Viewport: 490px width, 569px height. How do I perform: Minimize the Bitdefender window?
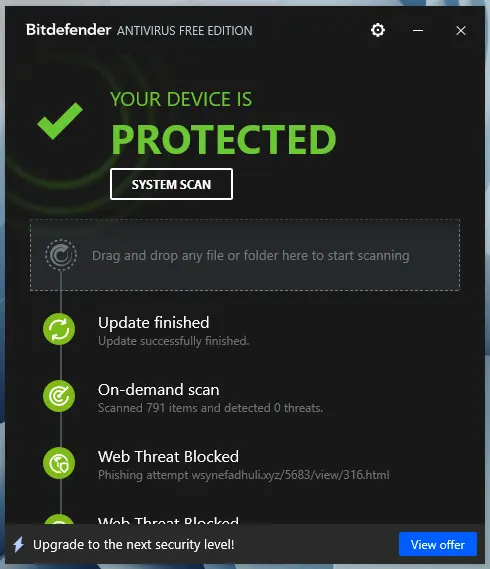[418, 30]
